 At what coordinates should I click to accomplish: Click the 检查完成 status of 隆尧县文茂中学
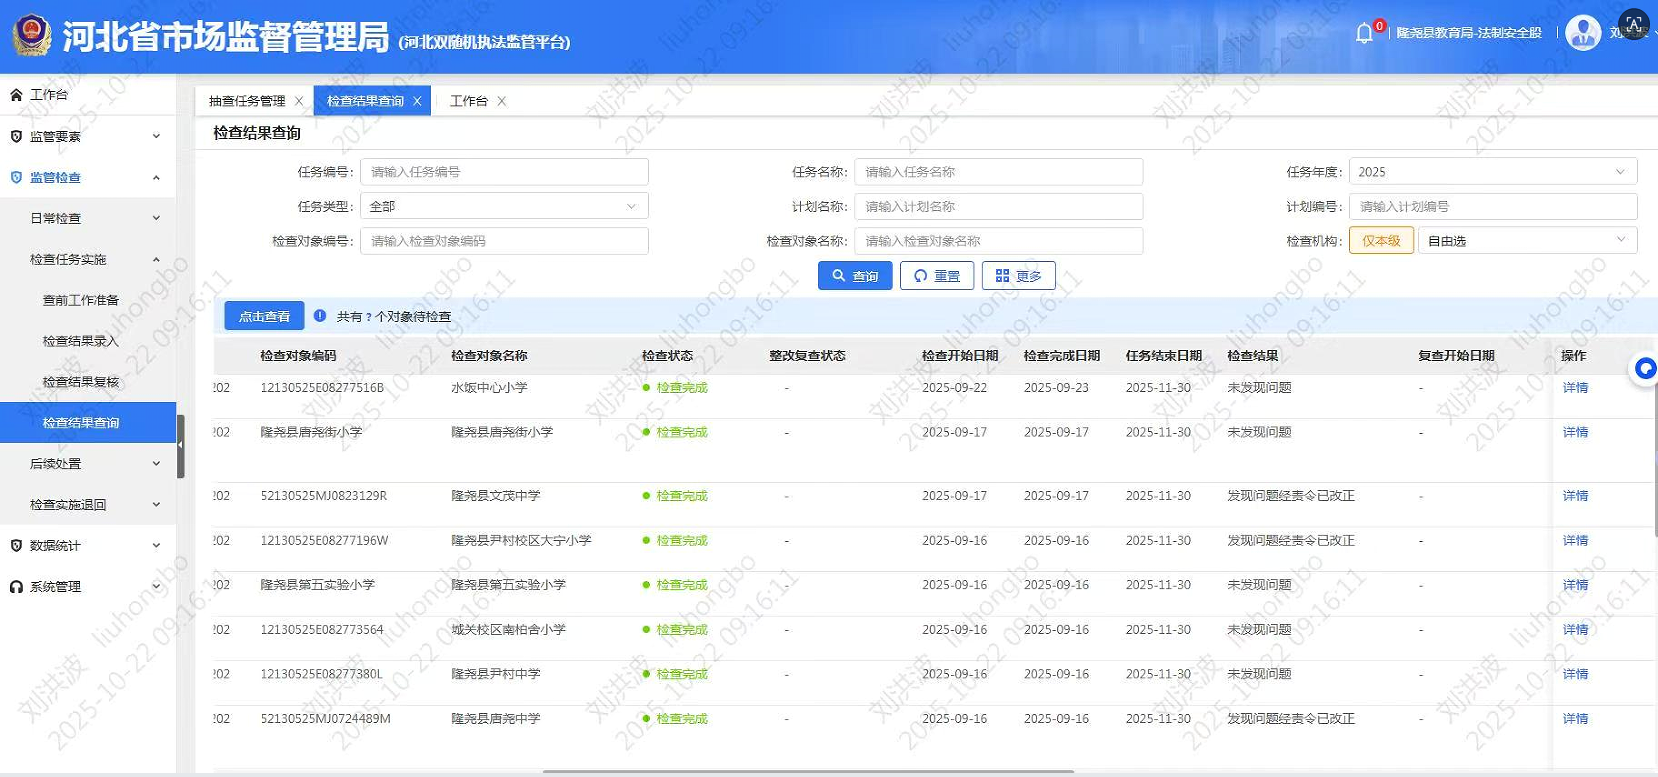(682, 496)
